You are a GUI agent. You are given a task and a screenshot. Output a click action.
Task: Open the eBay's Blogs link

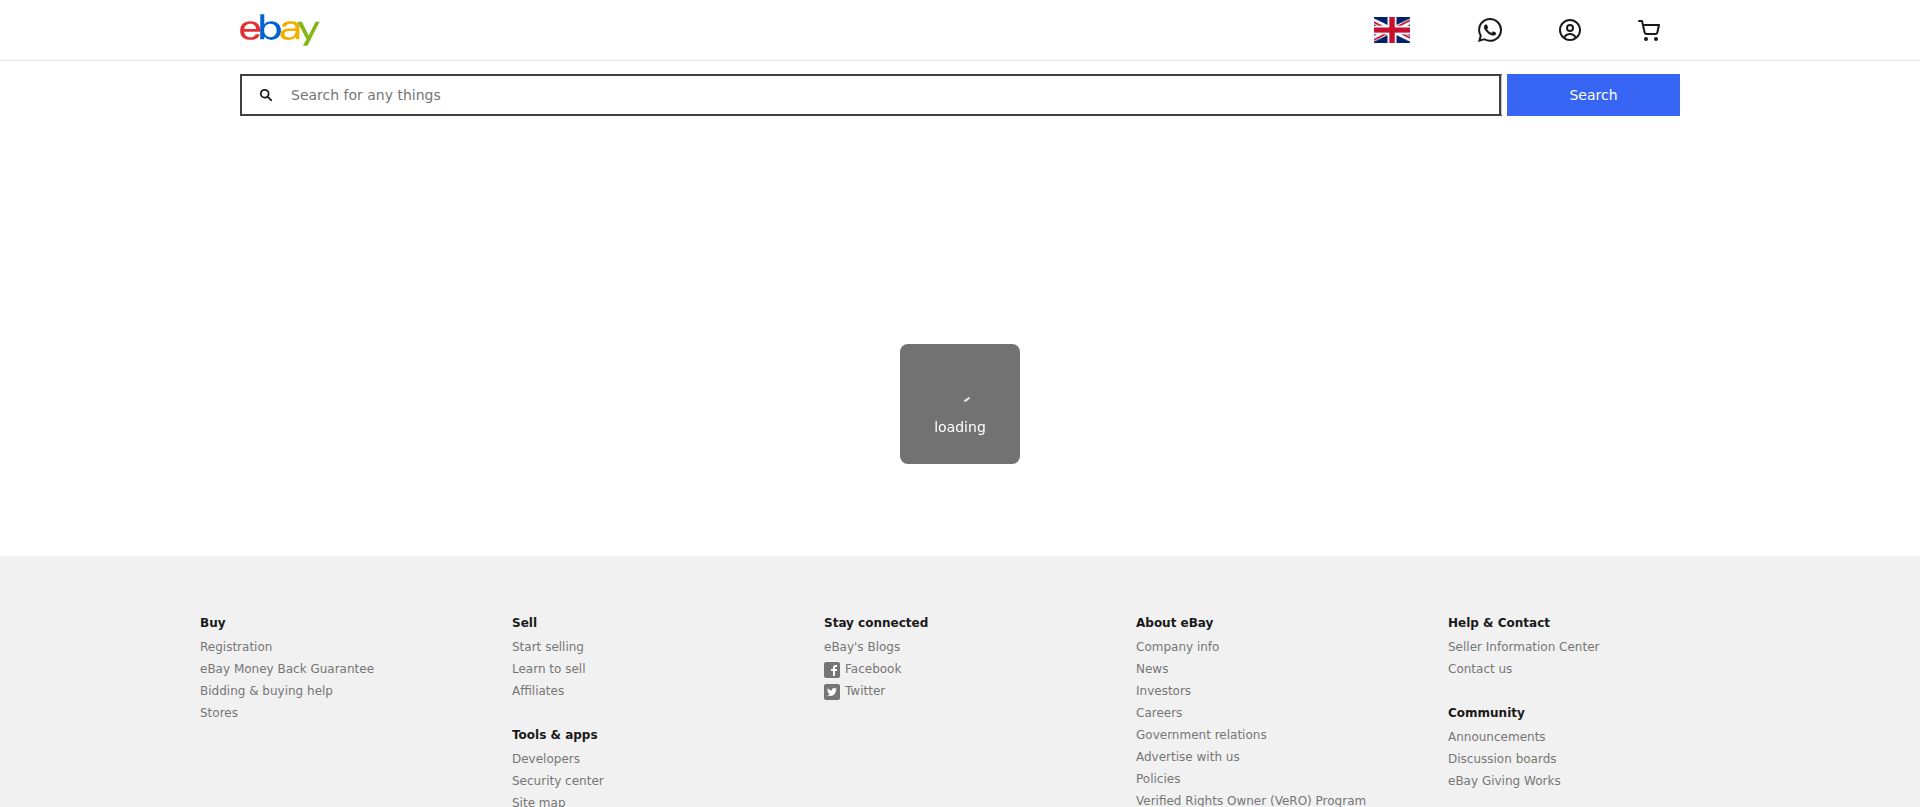[862, 647]
